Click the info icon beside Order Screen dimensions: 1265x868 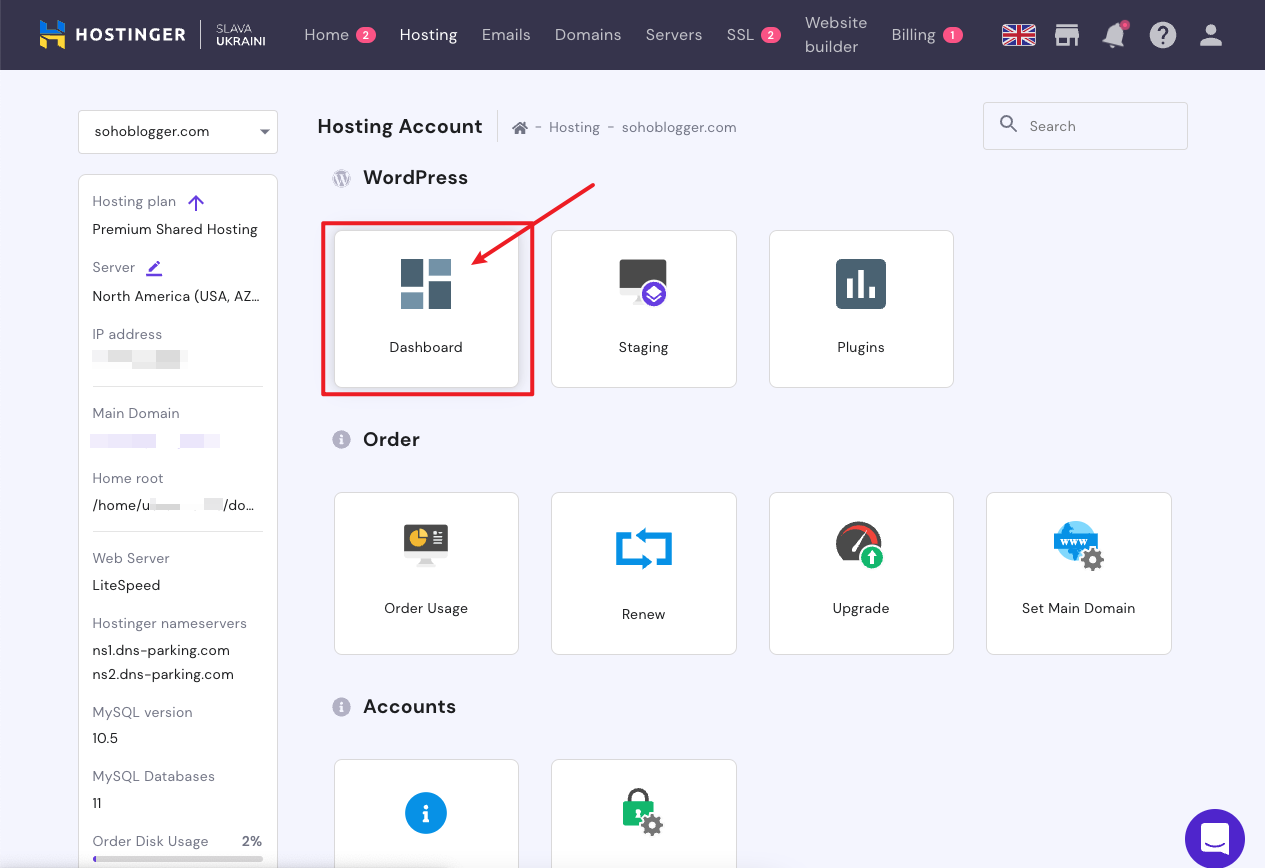point(342,440)
